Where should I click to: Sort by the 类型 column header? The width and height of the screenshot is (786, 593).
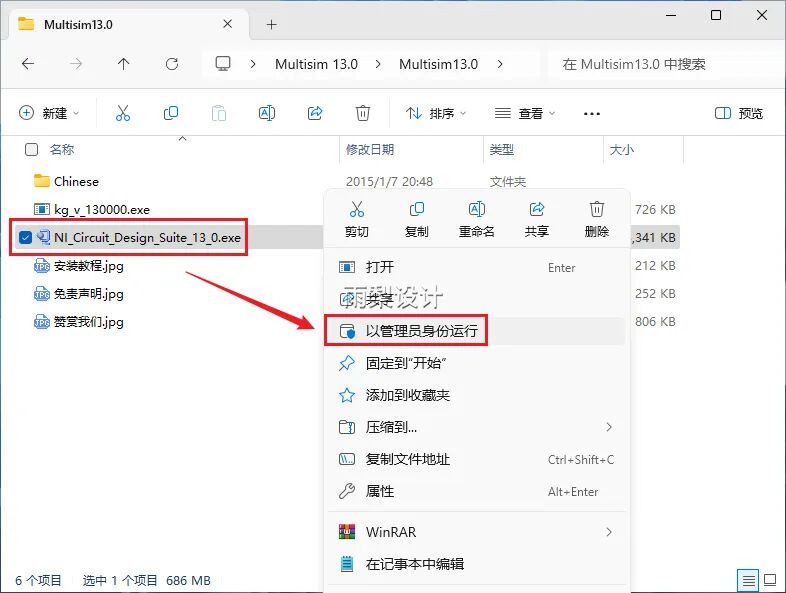501,149
